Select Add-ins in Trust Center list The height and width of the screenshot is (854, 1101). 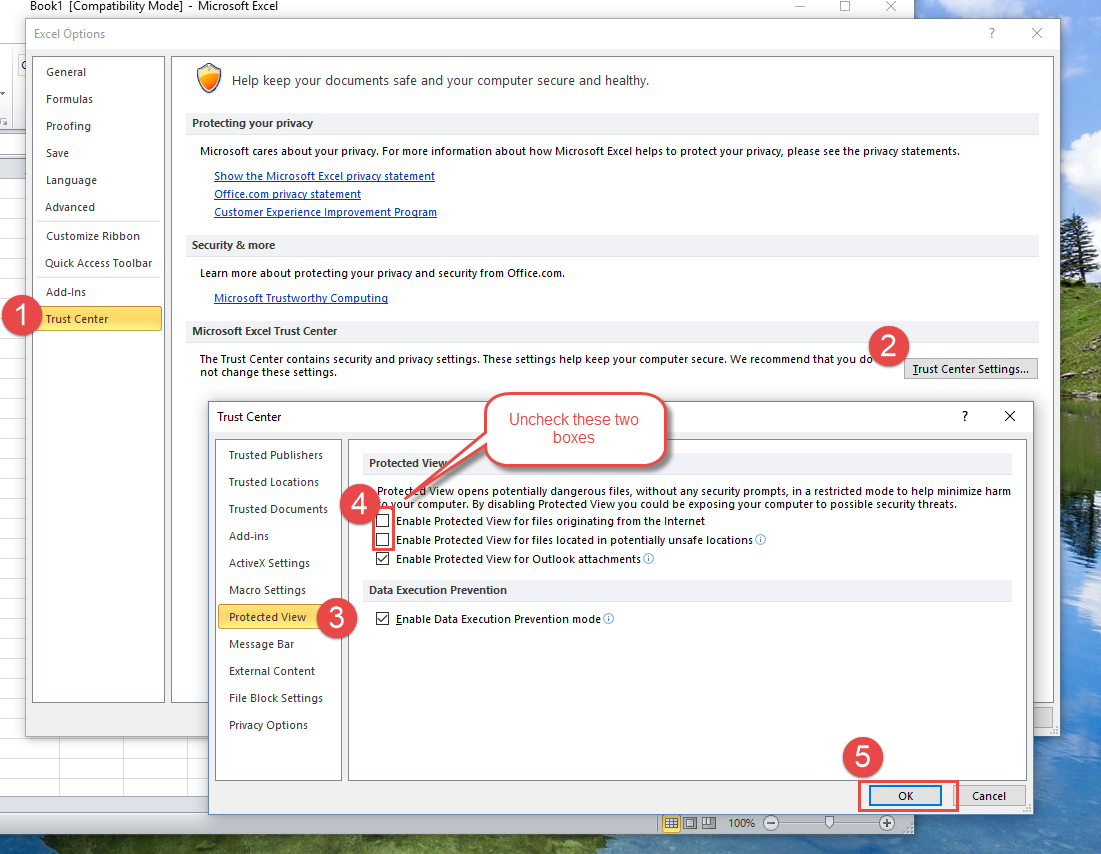click(278, 536)
